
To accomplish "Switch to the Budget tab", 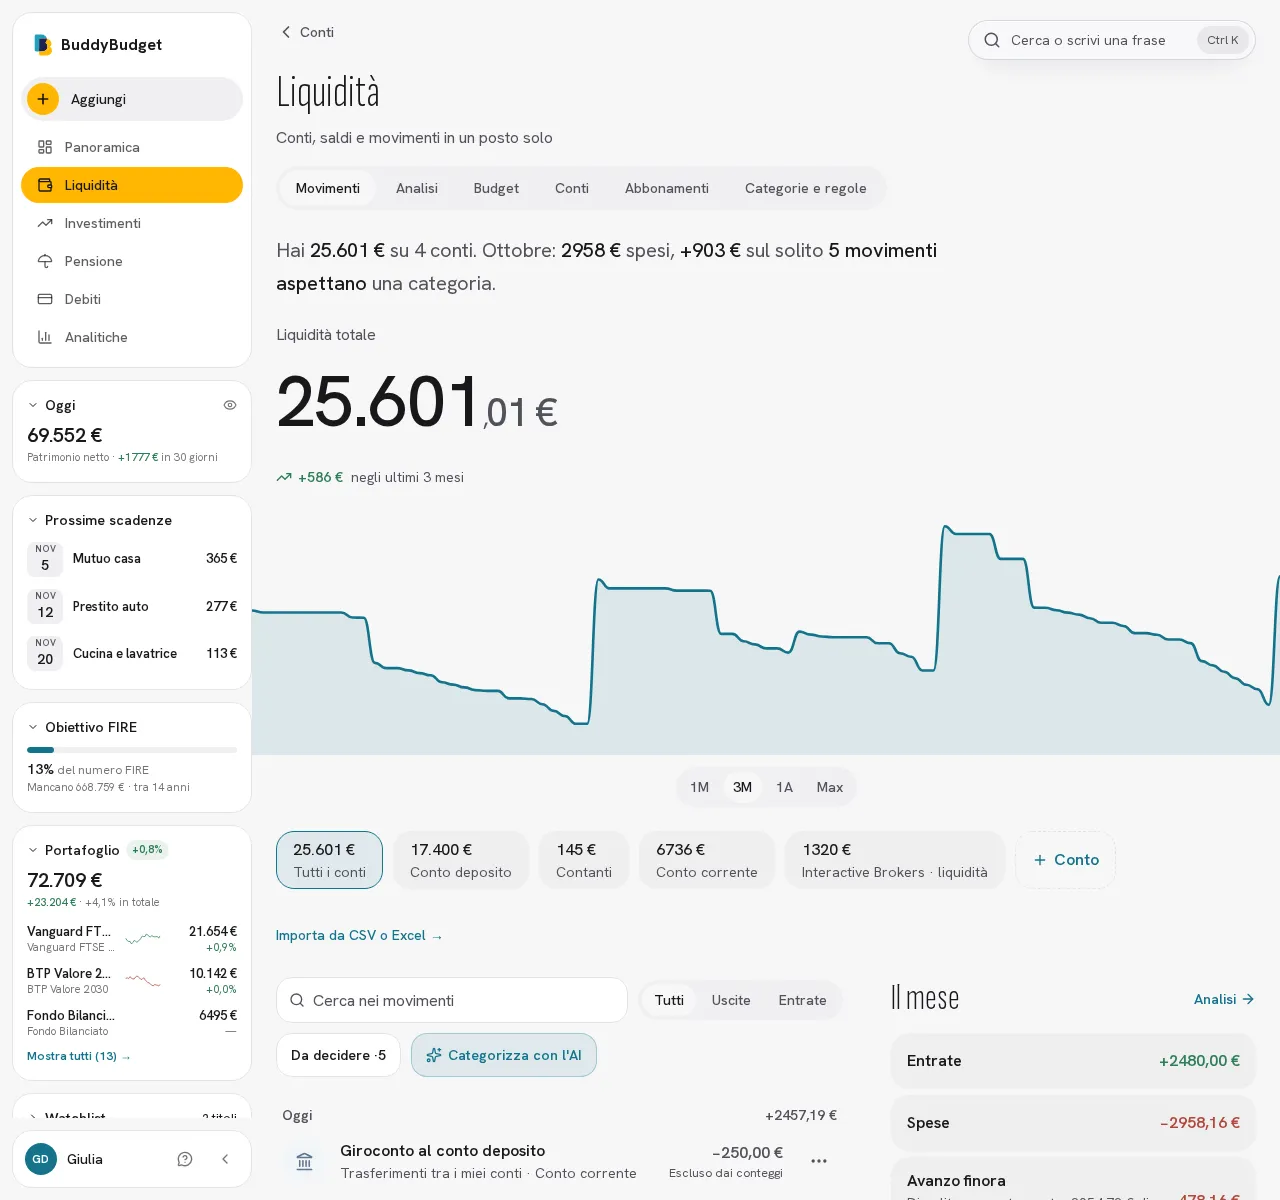I will coord(496,188).
